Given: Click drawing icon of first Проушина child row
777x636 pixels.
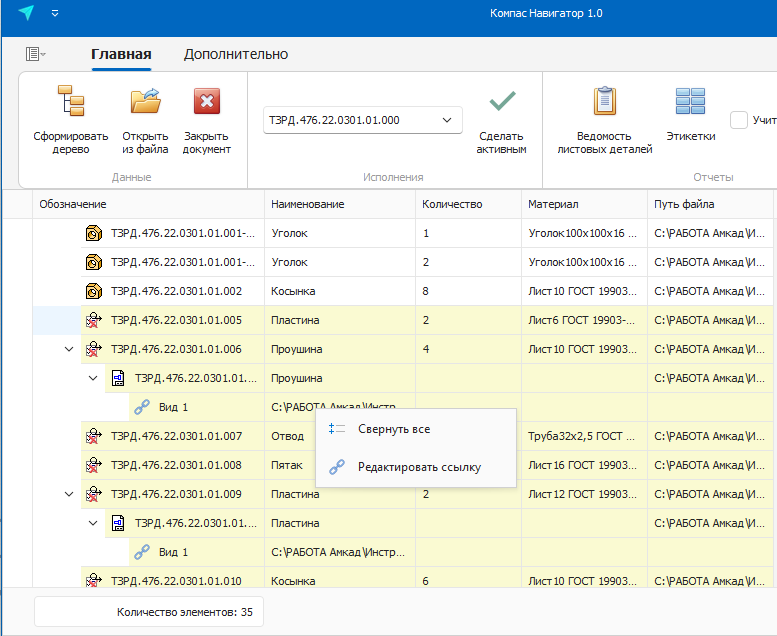Looking at the screenshot, I should pyautogui.click(x=118, y=379).
